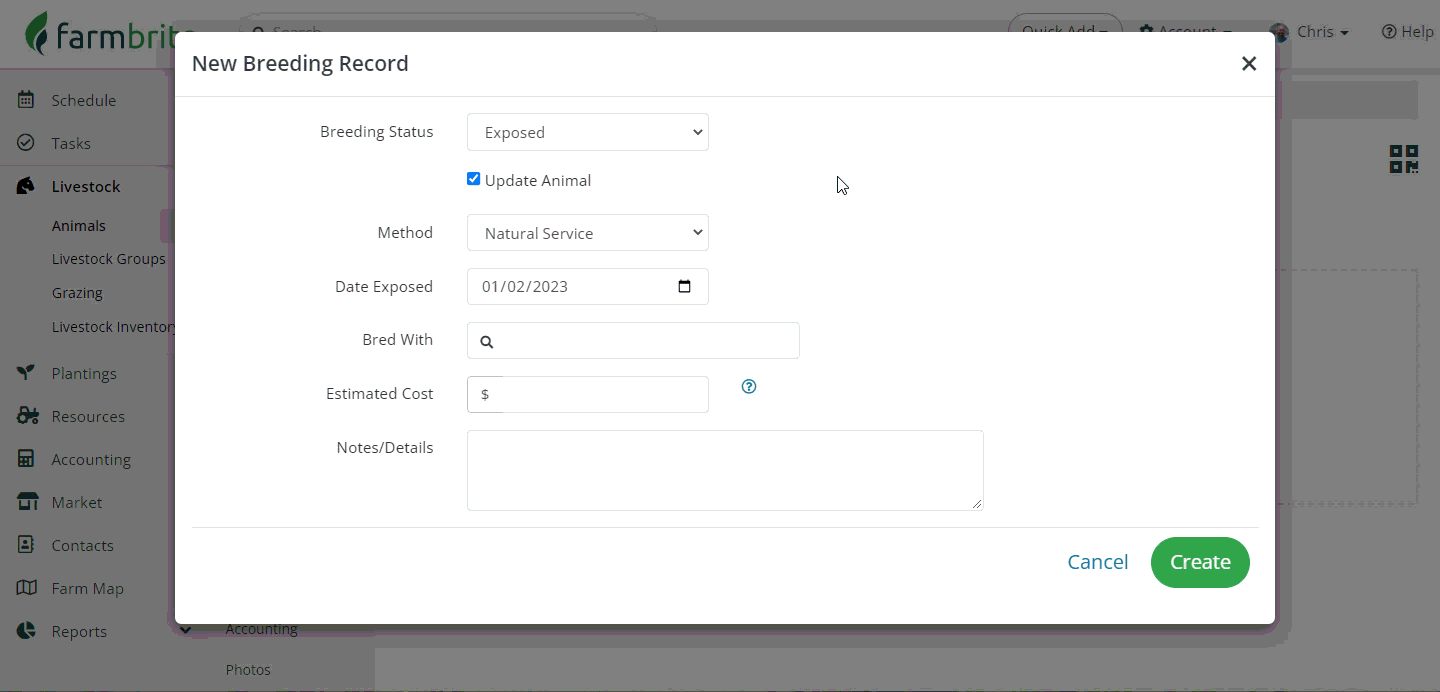Click the Livestock sidebar label
The width and height of the screenshot is (1440, 692).
[x=86, y=186]
